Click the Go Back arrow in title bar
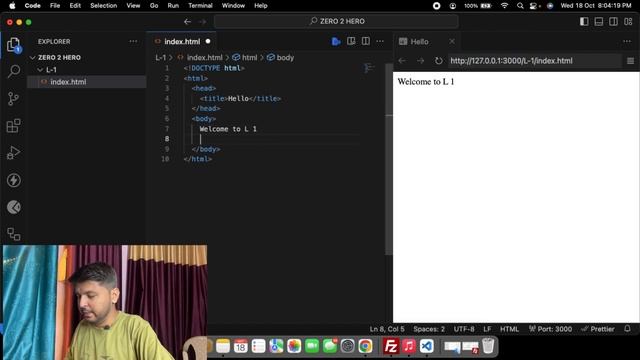Screen dimensions: 640x360 [x=187, y=21]
